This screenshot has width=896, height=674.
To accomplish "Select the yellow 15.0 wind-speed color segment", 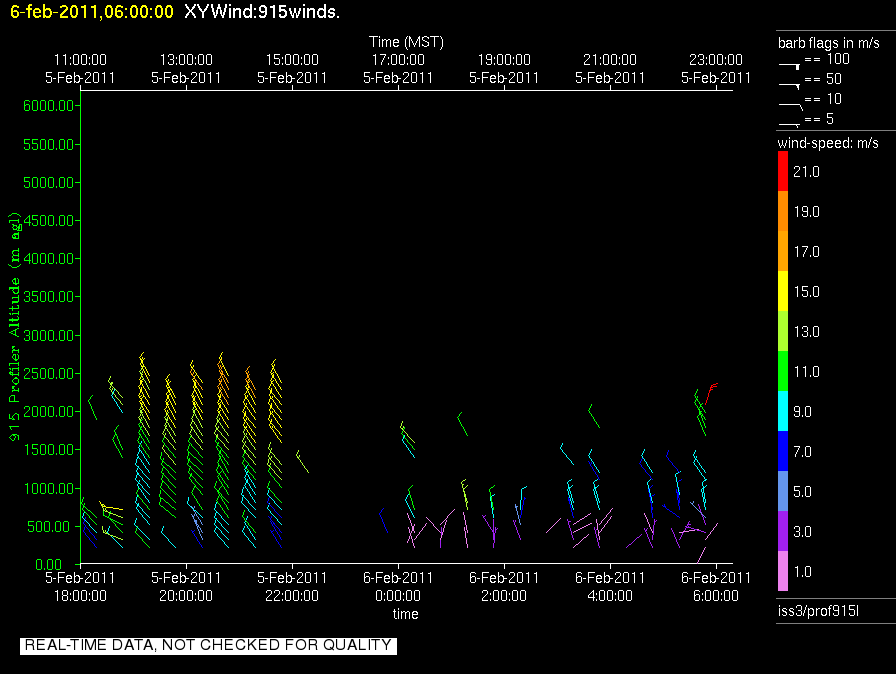I will coord(783,292).
